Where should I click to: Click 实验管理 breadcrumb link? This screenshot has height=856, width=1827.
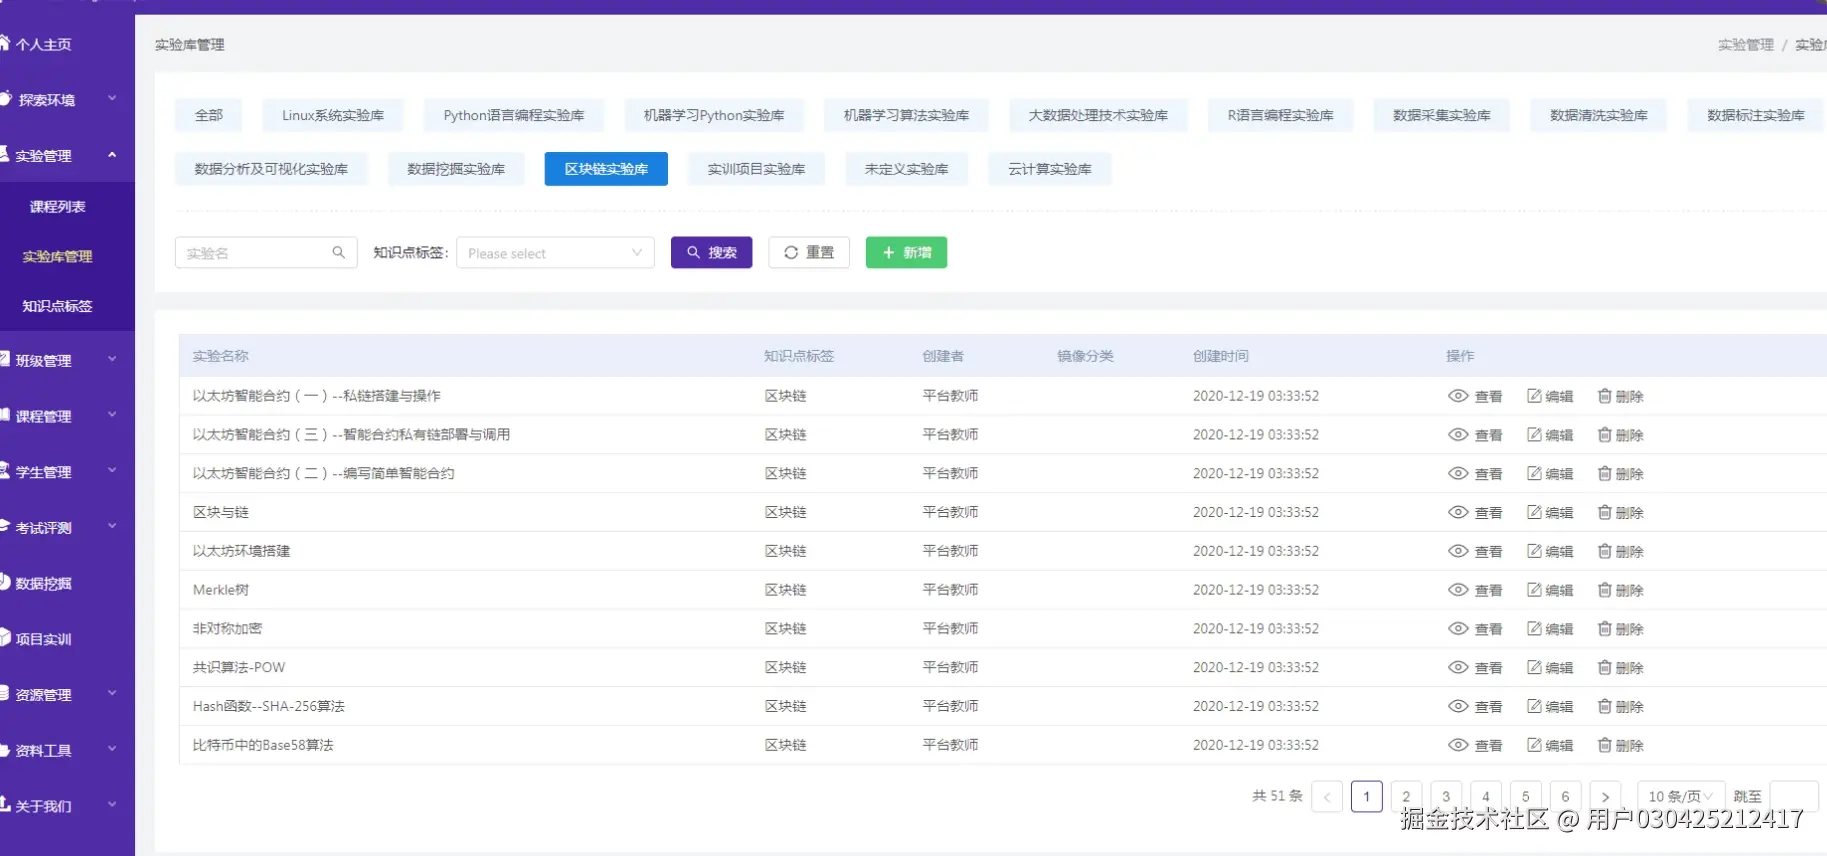1745,45
